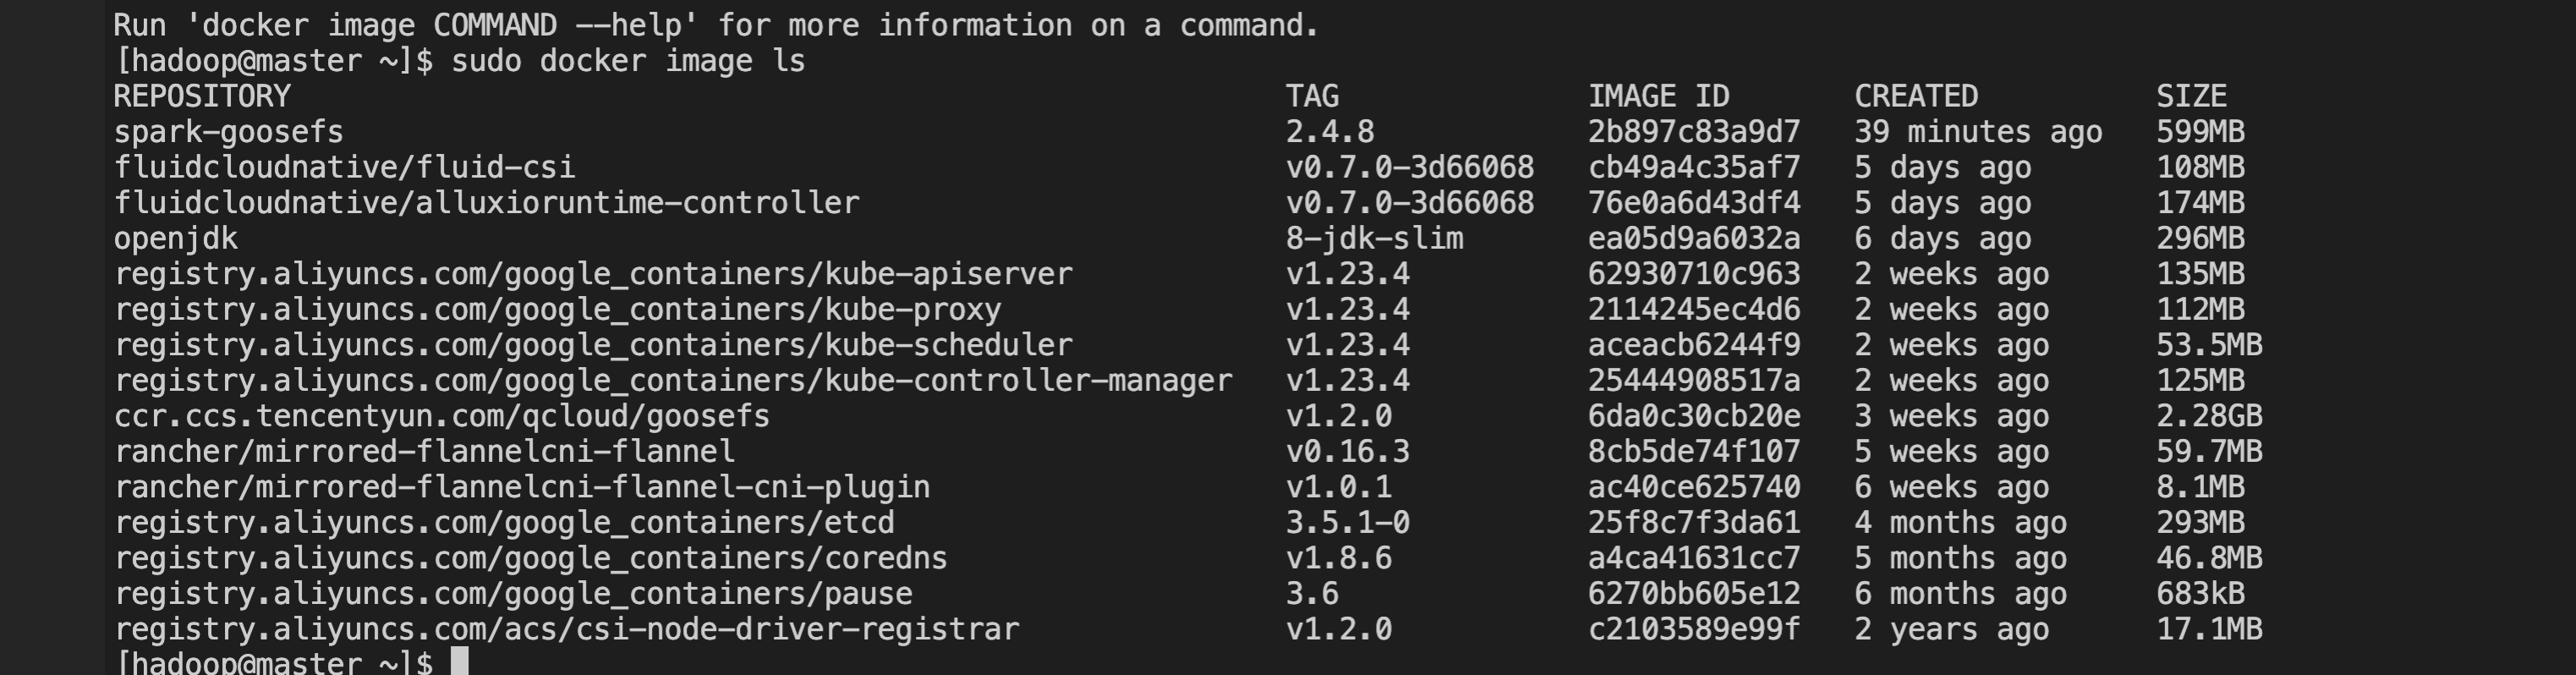2576x675 pixels.
Task: Click the TAG column header
Action: click(1312, 96)
